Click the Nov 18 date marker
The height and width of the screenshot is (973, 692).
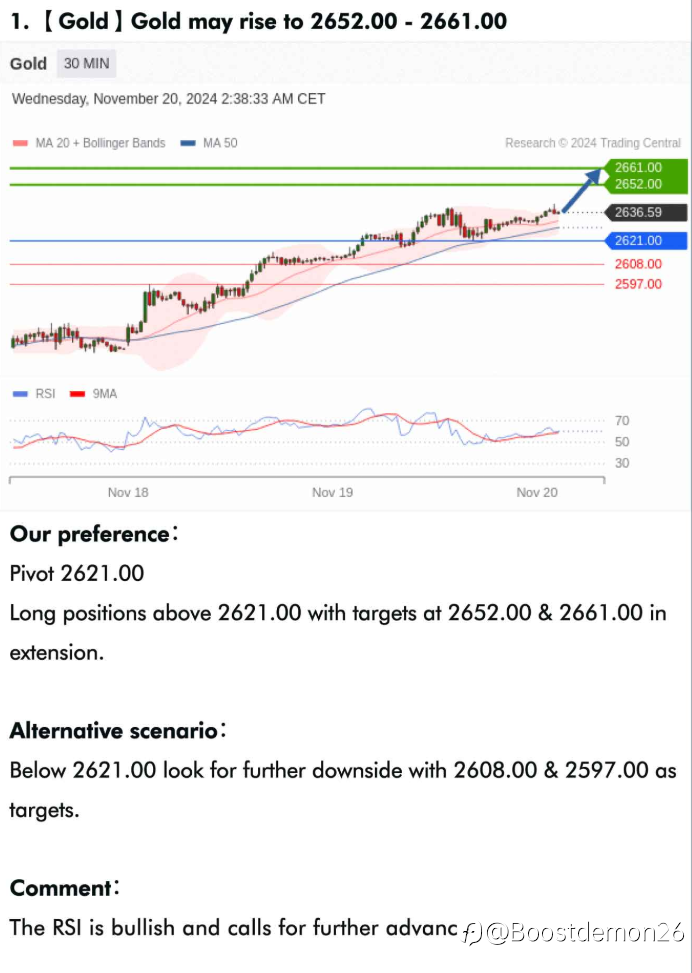point(128,492)
